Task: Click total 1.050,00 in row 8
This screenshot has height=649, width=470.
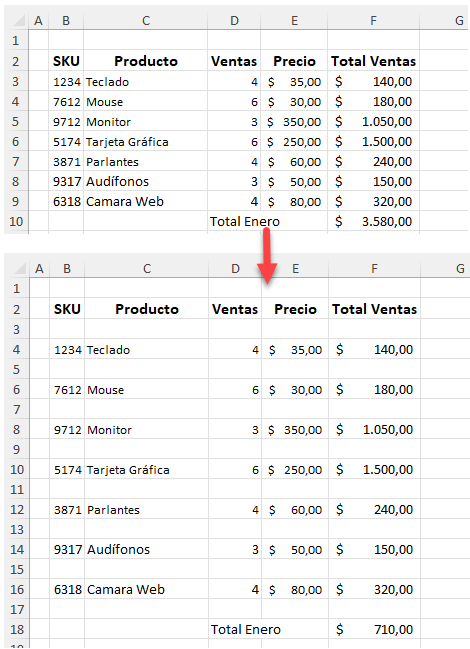Action: coord(374,430)
